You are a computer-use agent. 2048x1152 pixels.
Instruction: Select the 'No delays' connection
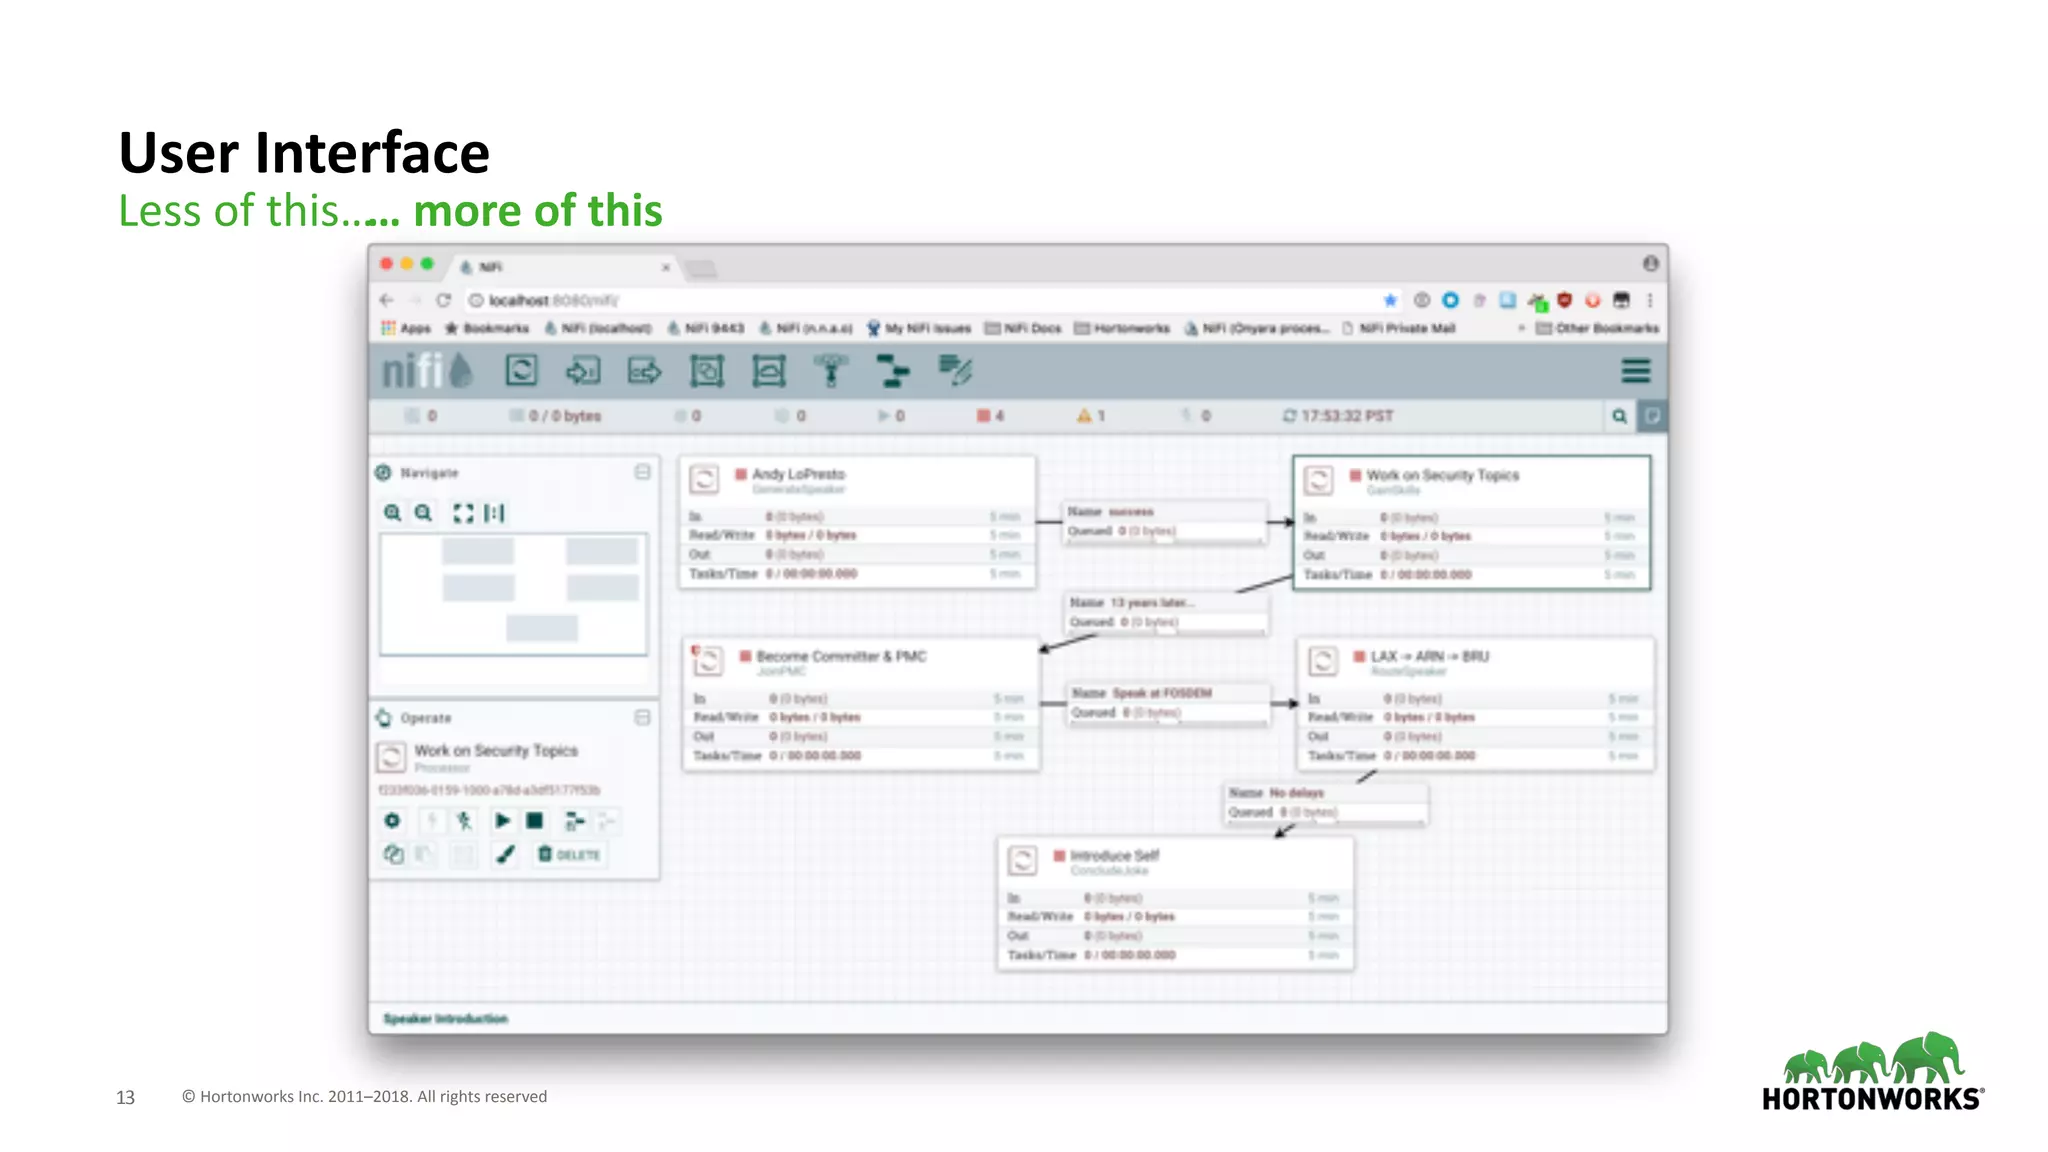pos(1326,803)
